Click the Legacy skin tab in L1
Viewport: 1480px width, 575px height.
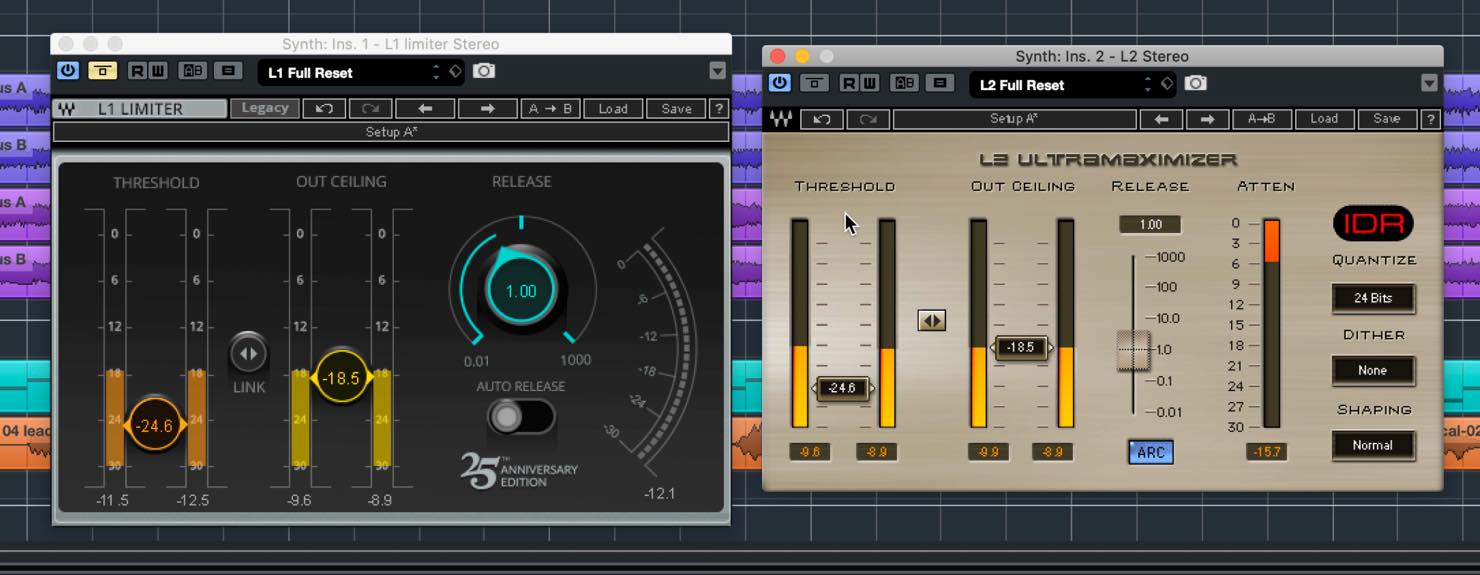[x=265, y=108]
